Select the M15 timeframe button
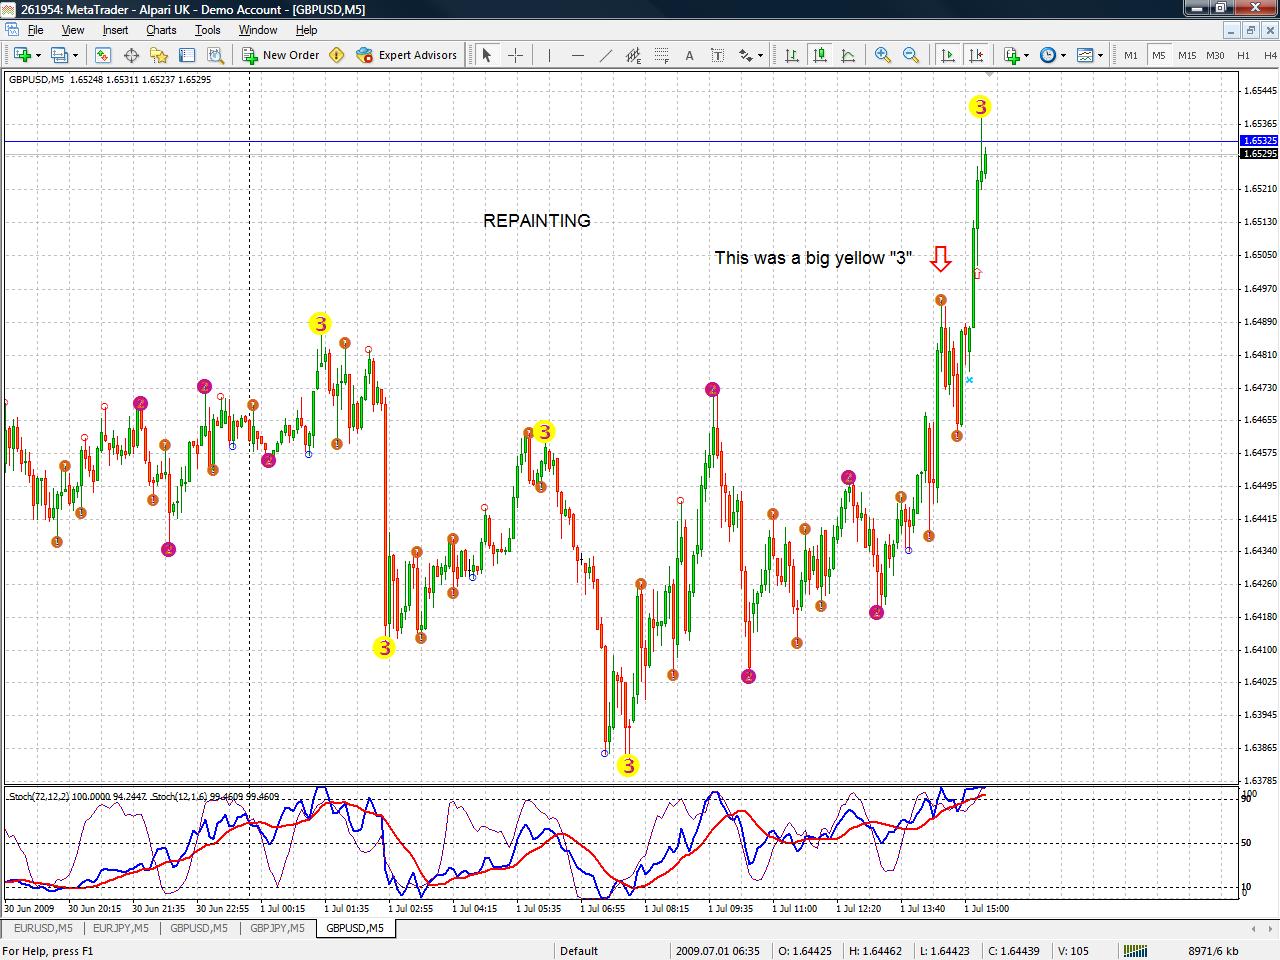Viewport: 1280px width, 960px height. 1186,55
